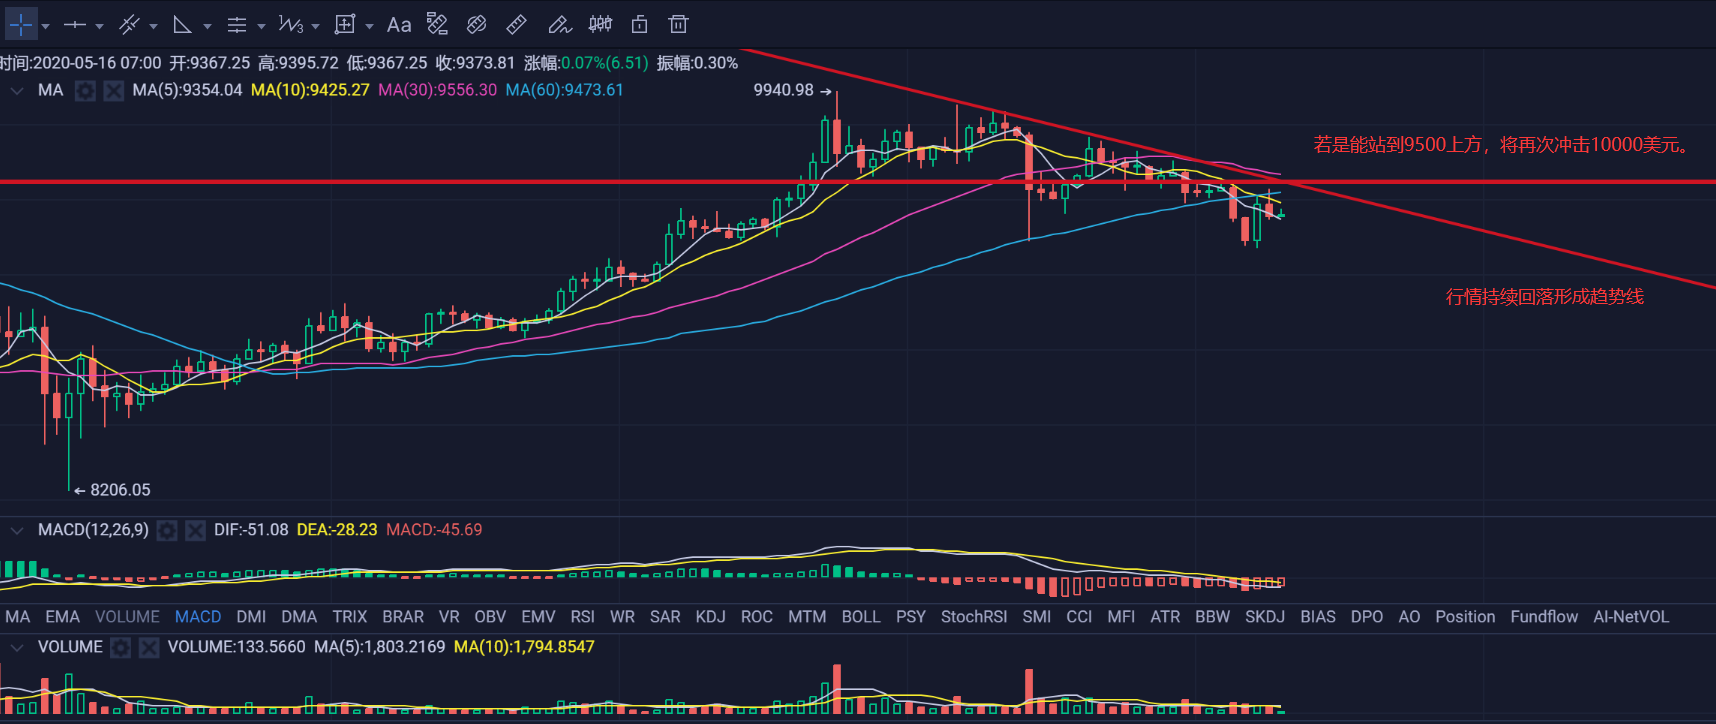This screenshot has height=724, width=1716.
Task: Toggle the active MACD indicator tab
Action: (x=198, y=617)
